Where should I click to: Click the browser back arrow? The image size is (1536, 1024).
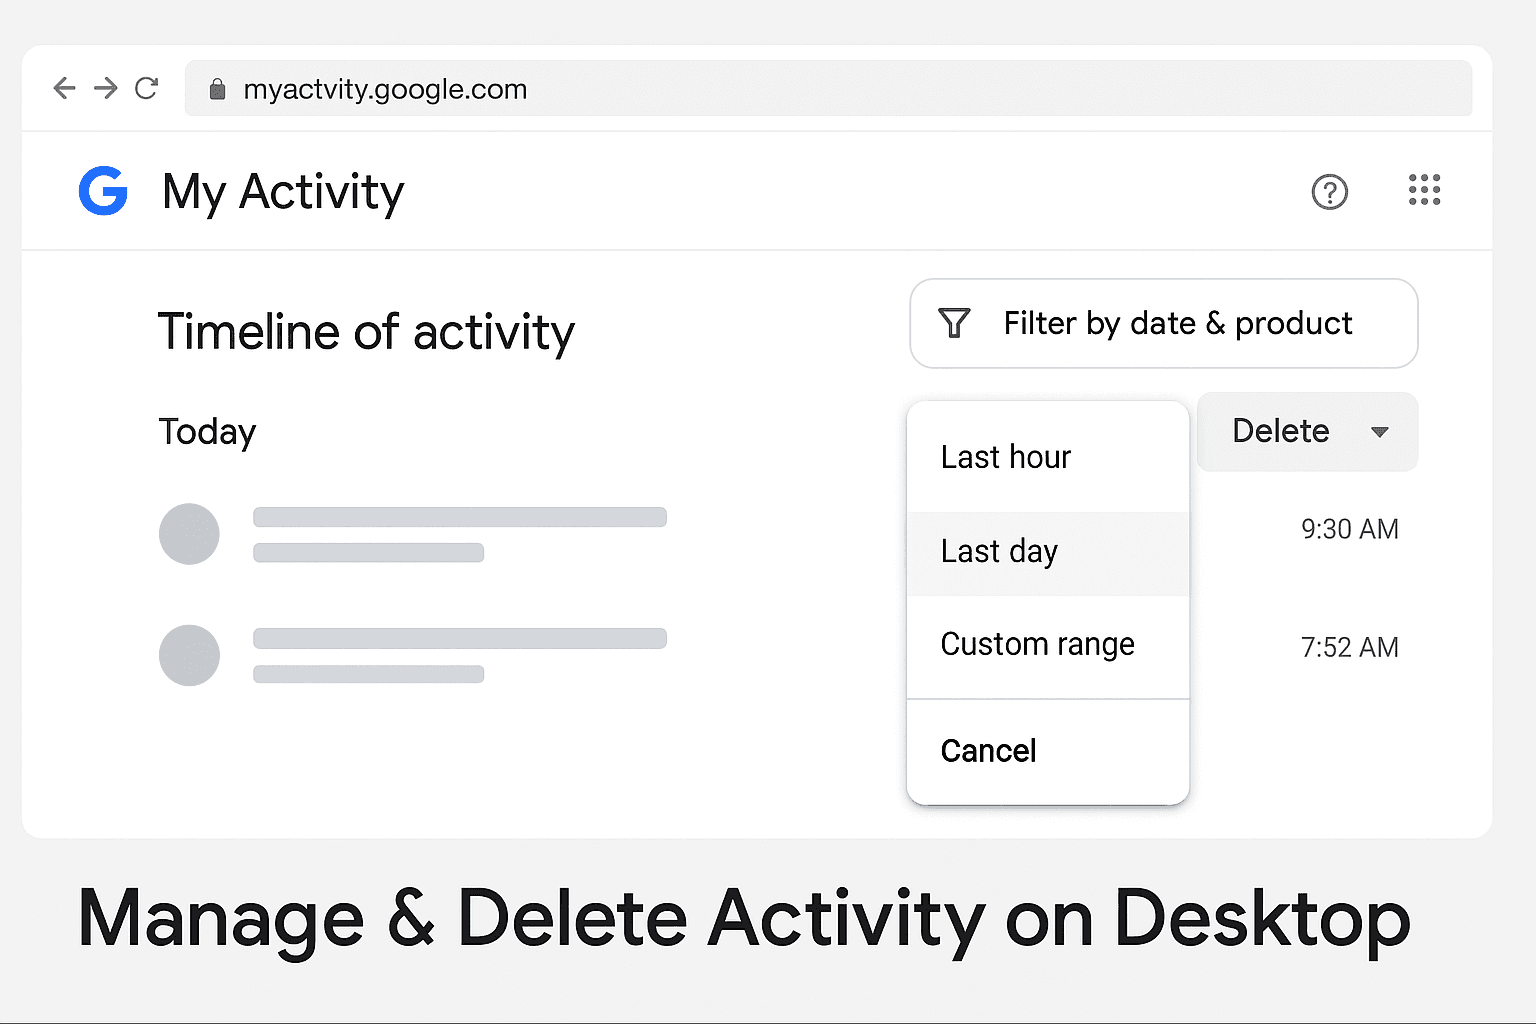tap(64, 89)
